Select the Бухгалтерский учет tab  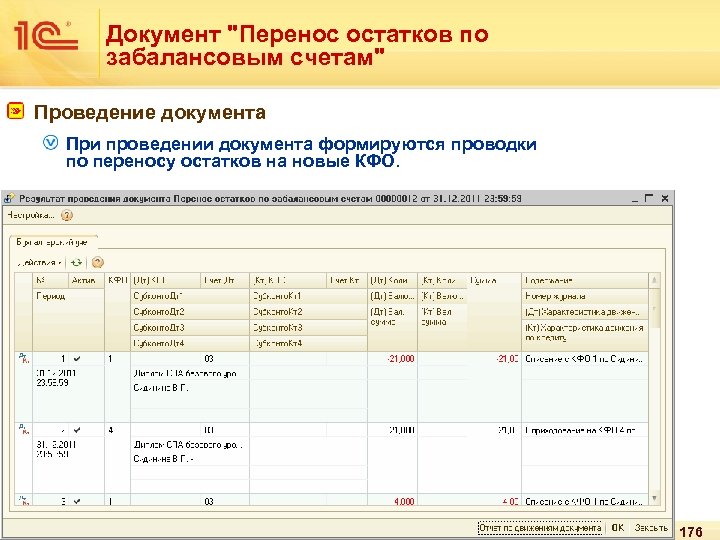coord(52,242)
